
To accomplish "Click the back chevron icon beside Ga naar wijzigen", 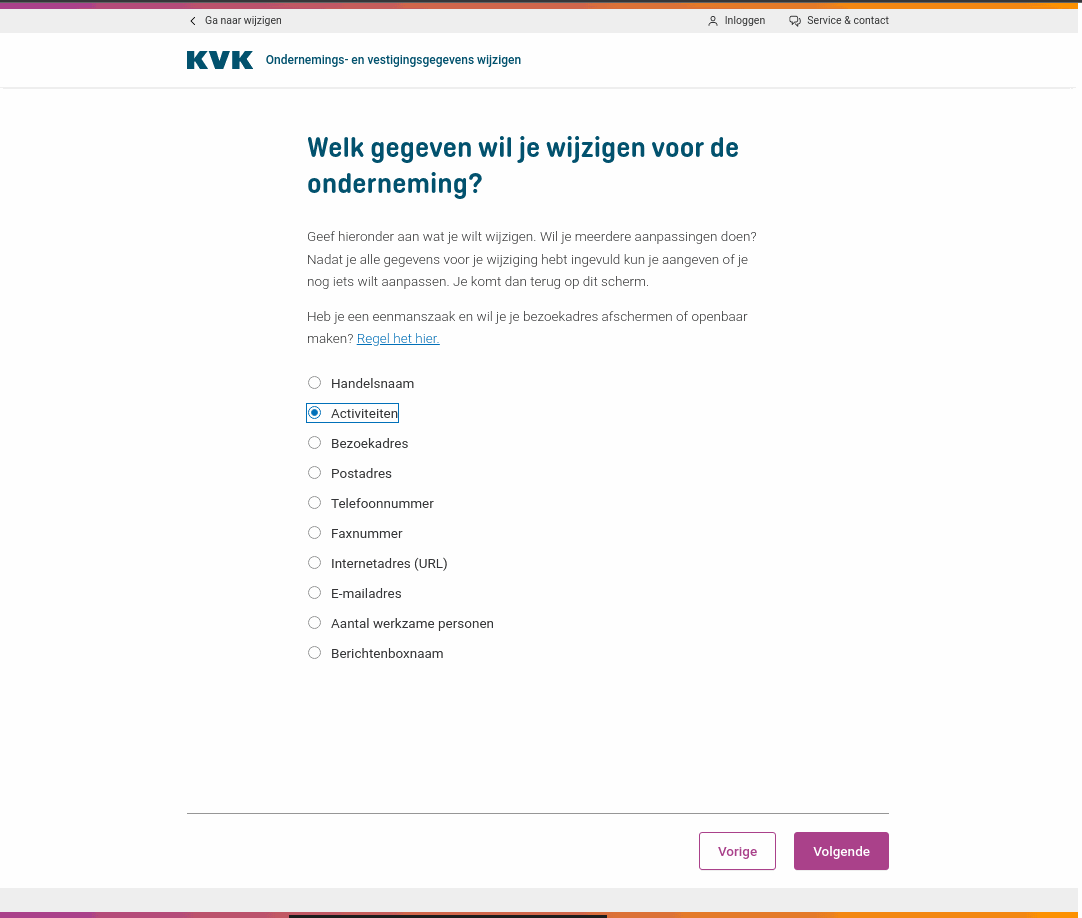I will pyautogui.click(x=193, y=21).
